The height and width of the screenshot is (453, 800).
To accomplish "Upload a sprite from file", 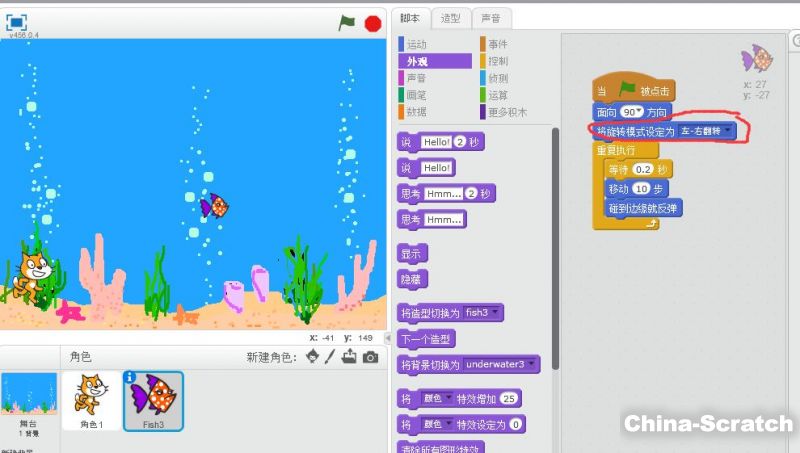I will [x=349, y=357].
